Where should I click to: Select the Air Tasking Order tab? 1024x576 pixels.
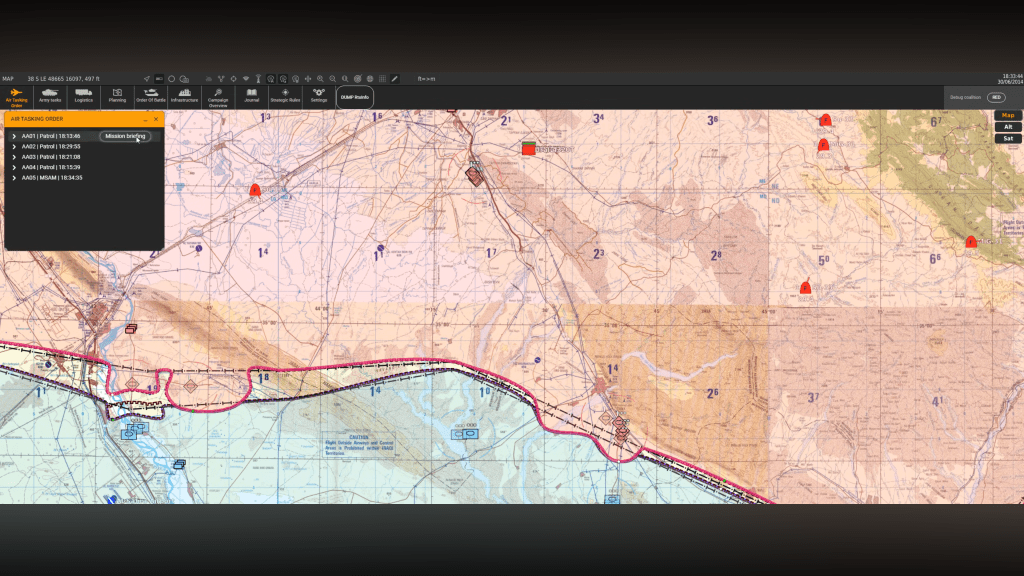tap(16, 96)
